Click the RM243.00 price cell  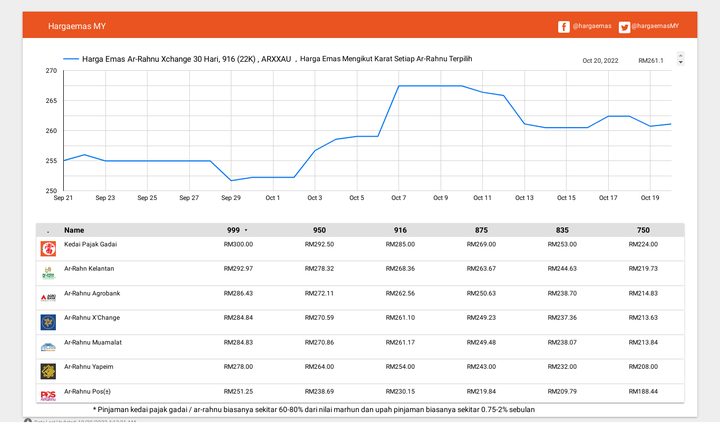tap(481, 367)
